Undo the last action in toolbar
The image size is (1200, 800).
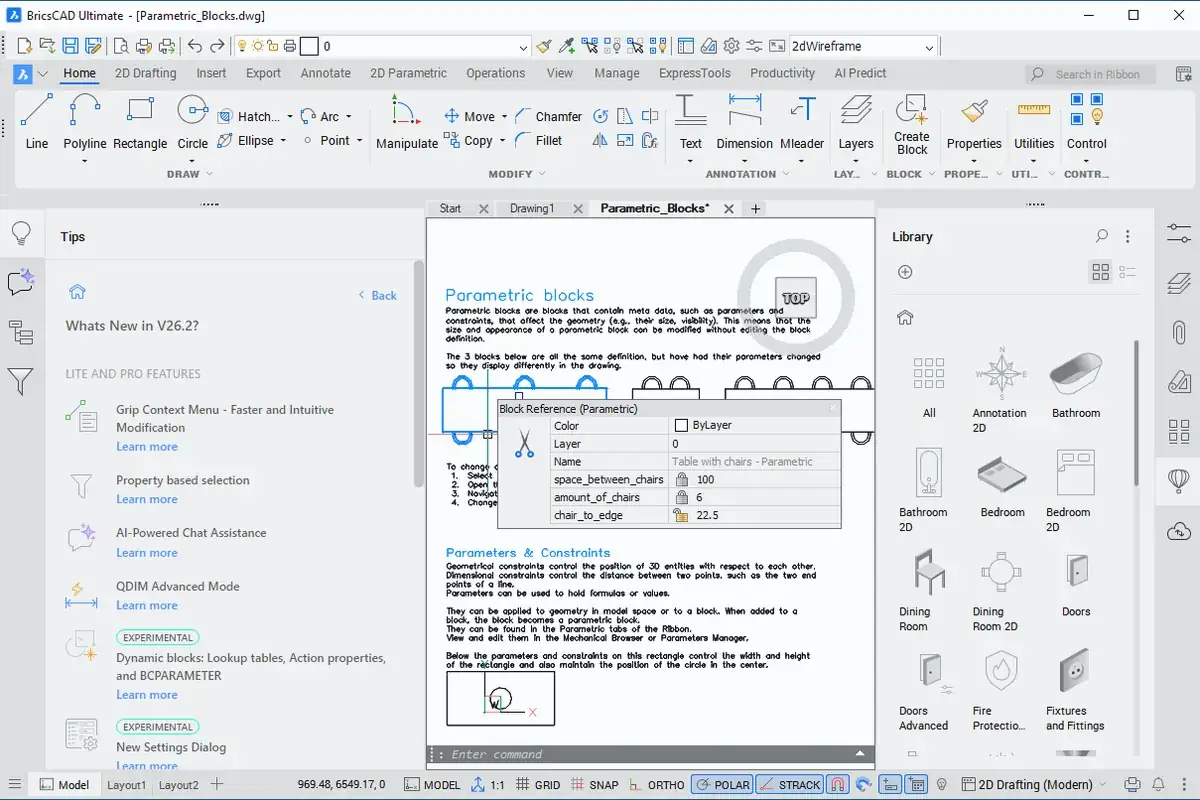coord(195,46)
